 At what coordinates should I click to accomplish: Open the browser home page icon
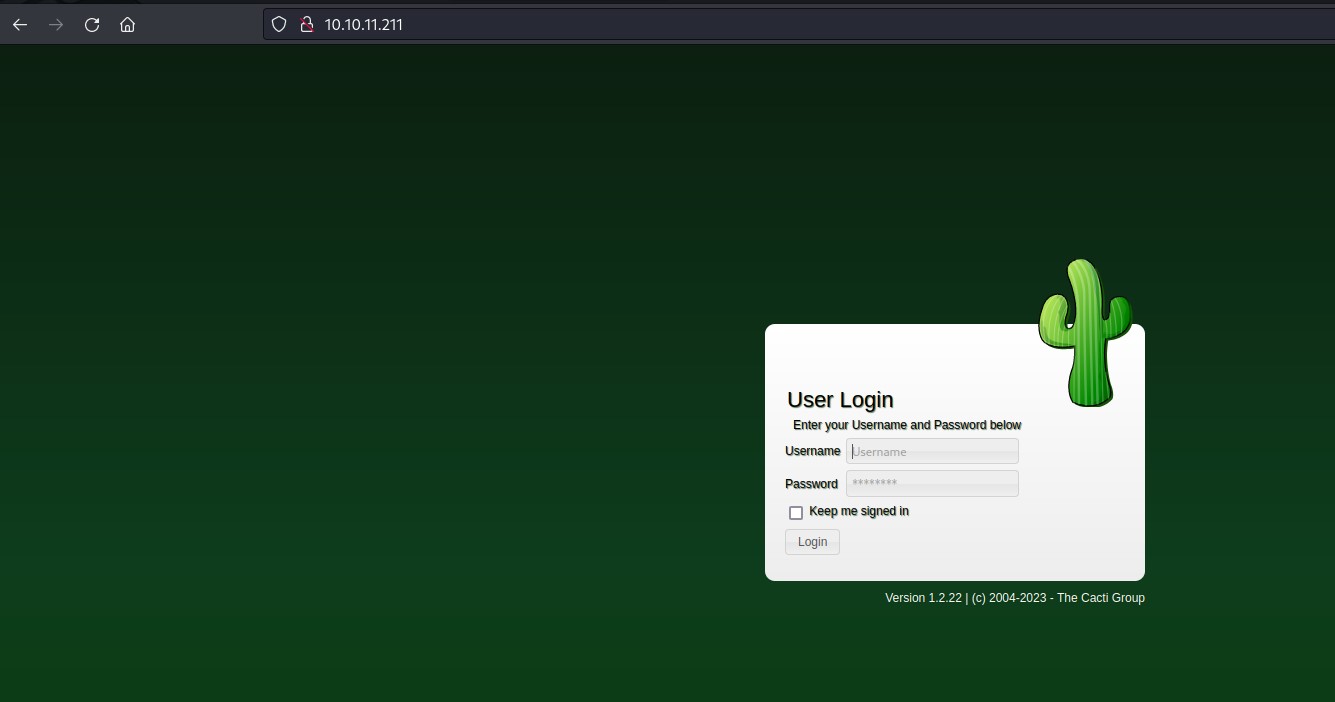point(128,25)
